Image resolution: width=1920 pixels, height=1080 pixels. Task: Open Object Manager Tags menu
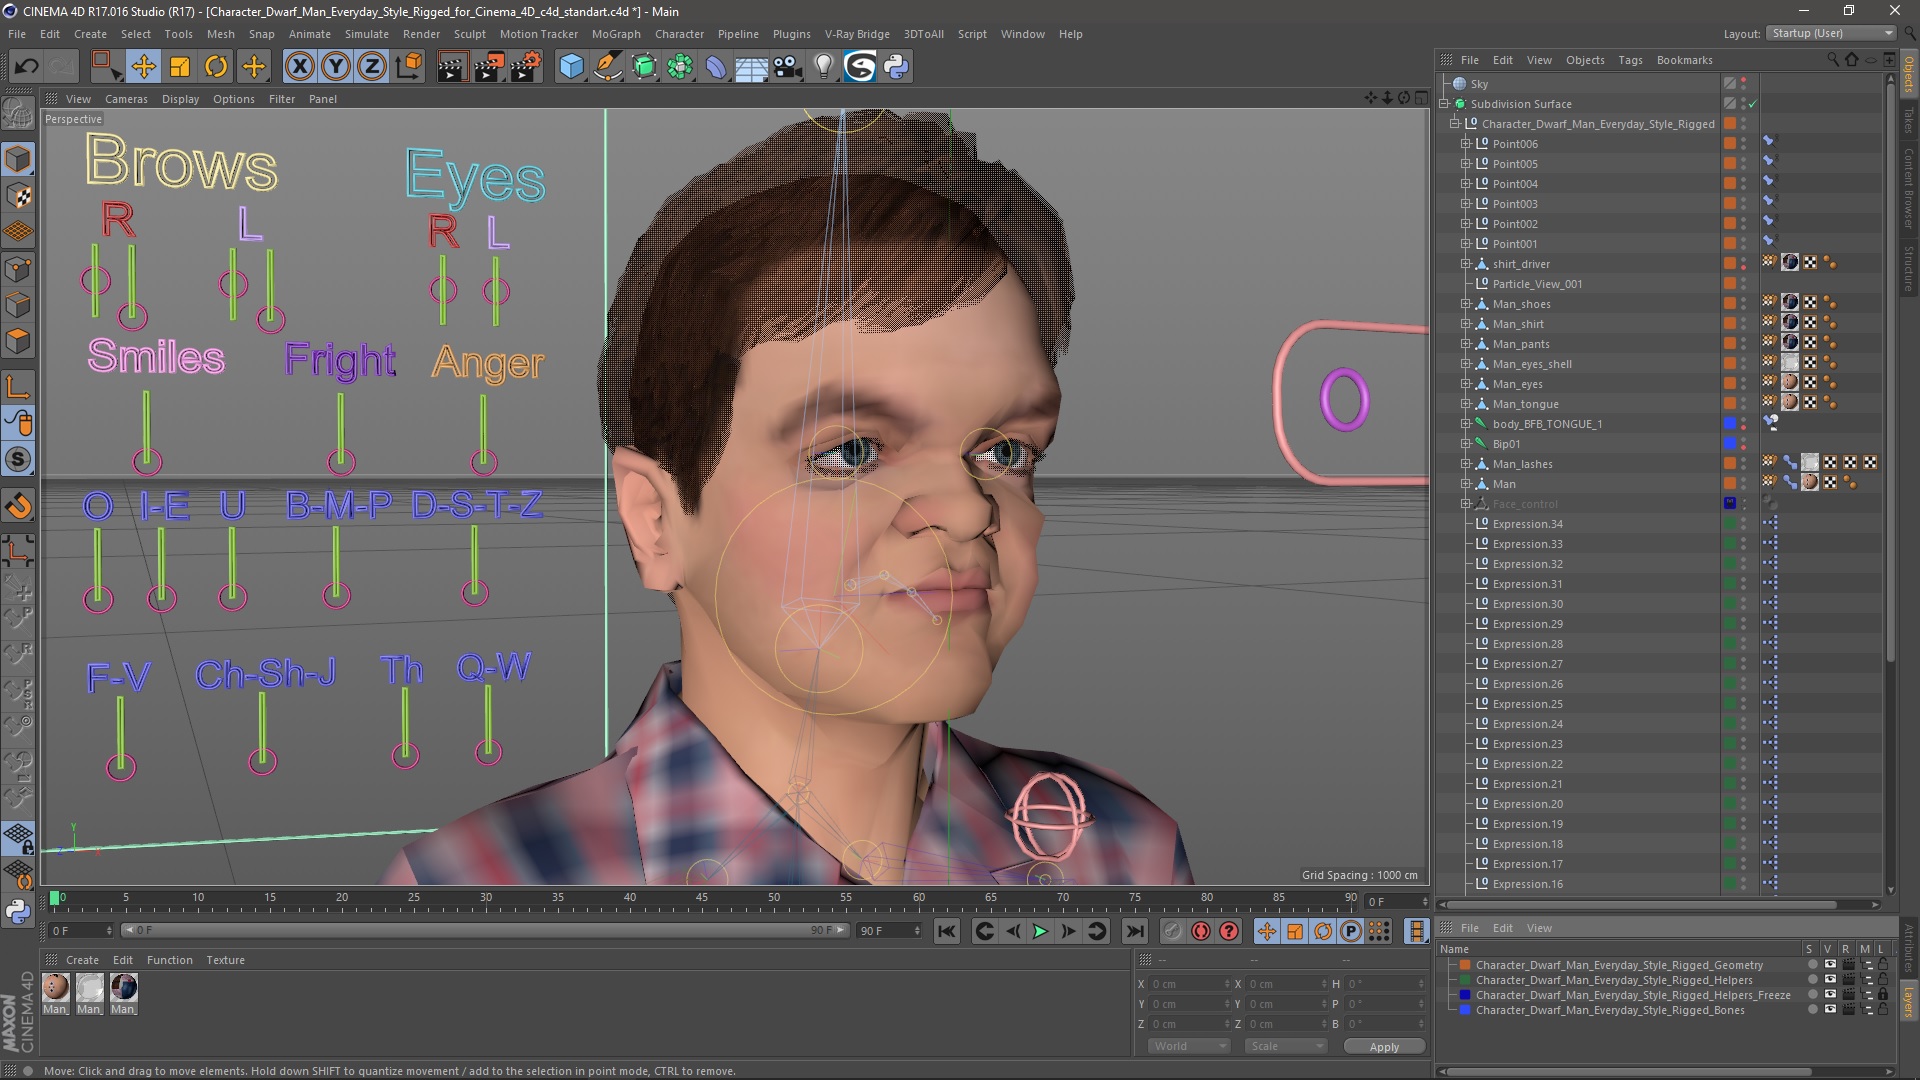point(1630,60)
